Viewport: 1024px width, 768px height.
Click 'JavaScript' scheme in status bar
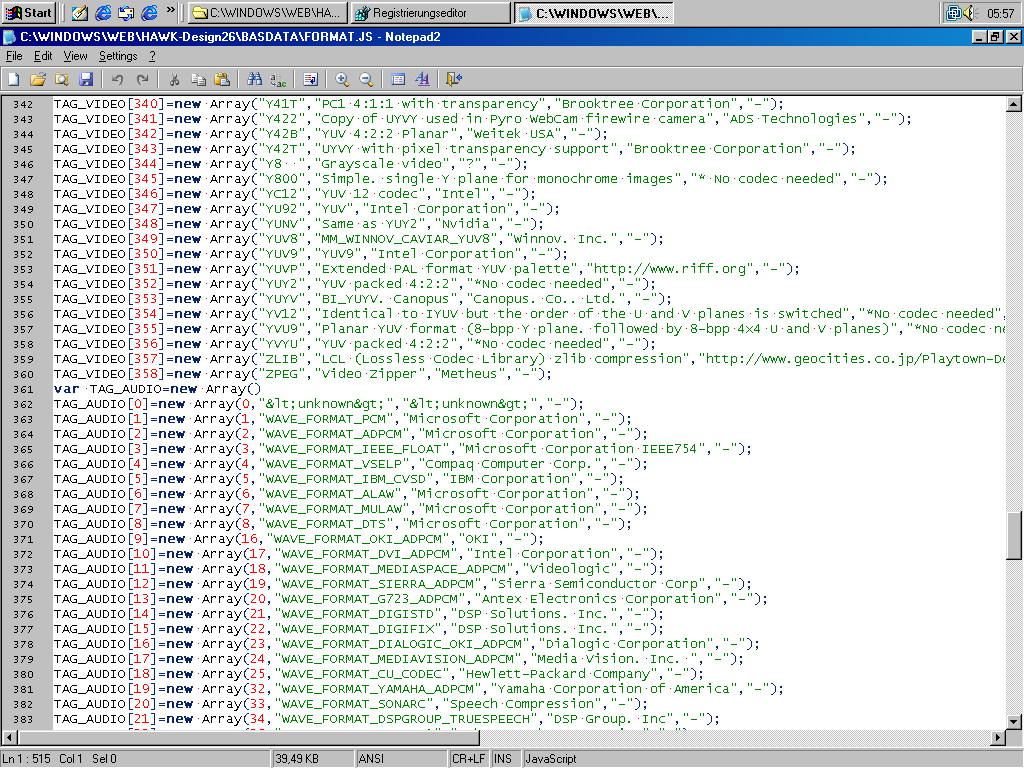pyautogui.click(x=551, y=759)
